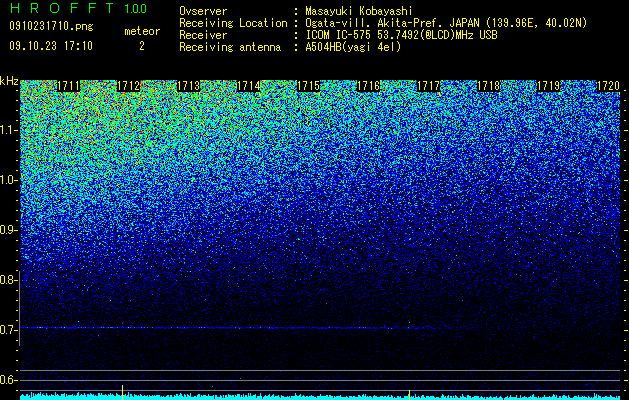
Task: Select the 0910231710.png filename text
Action: tap(51, 26)
